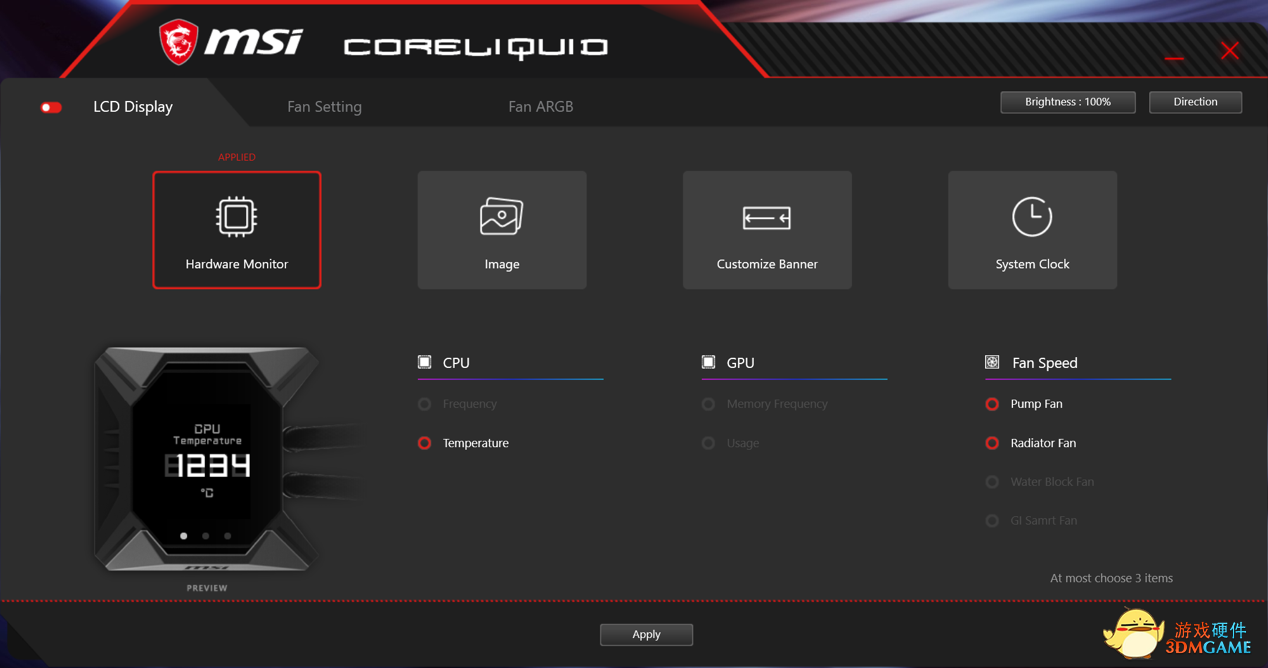Toggle the LCD Display on/off switch

click(51, 107)
